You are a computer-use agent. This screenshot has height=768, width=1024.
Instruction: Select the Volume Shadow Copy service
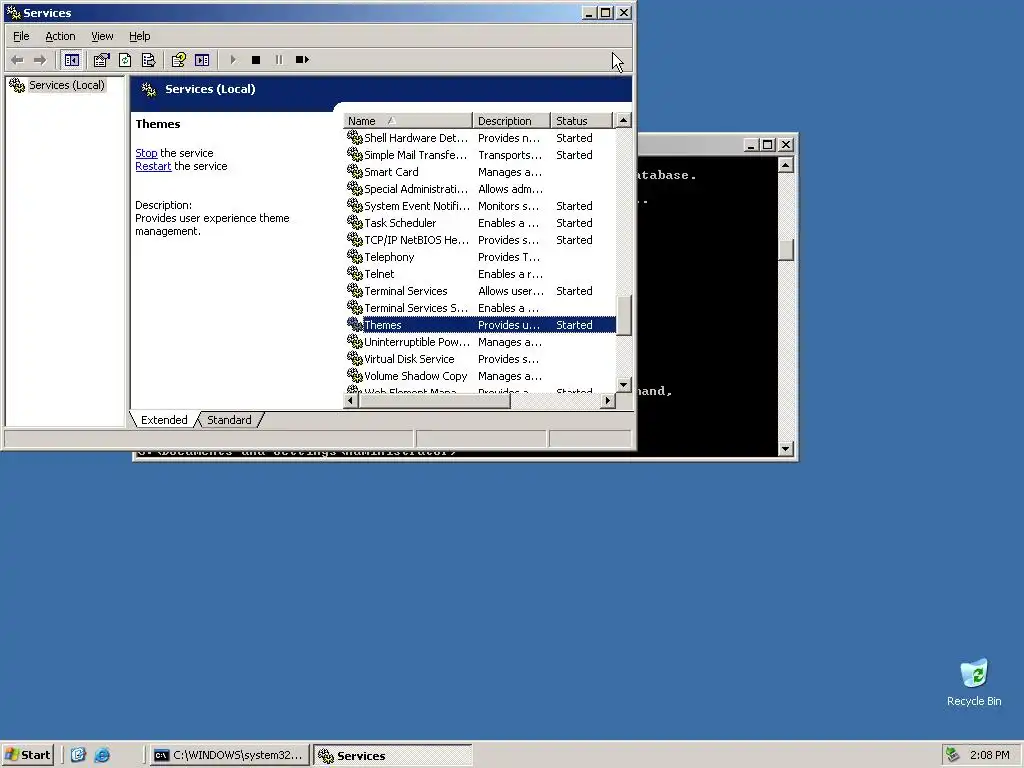tap(480, 376)
